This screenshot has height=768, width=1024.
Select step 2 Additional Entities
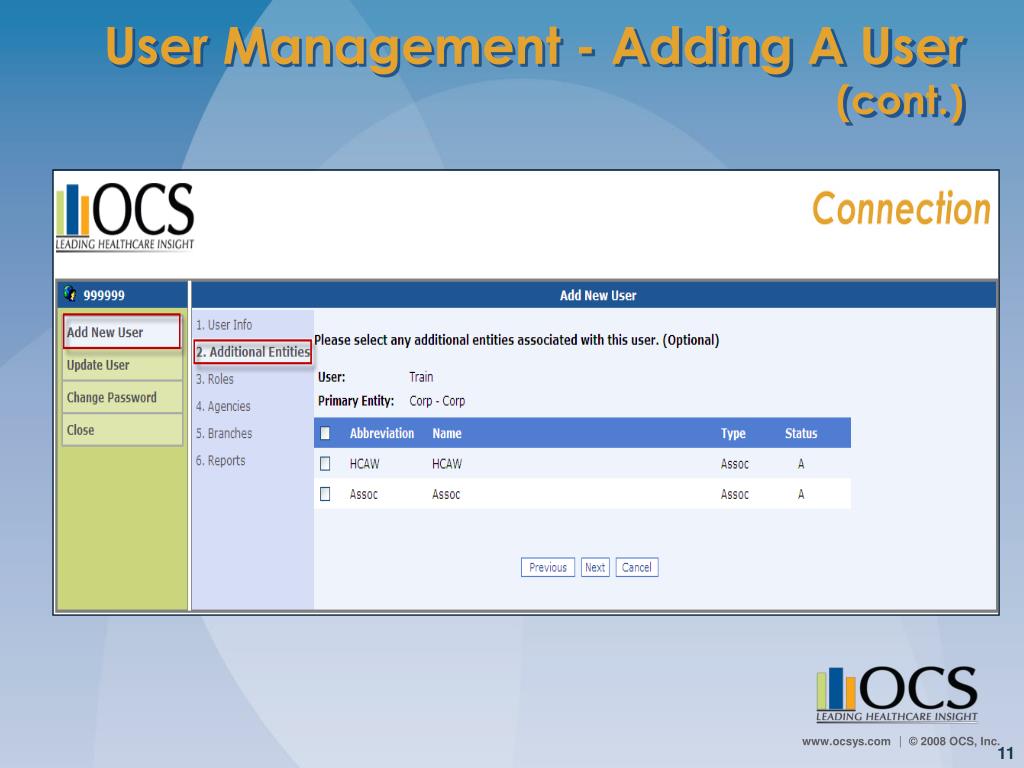point(253,352)
